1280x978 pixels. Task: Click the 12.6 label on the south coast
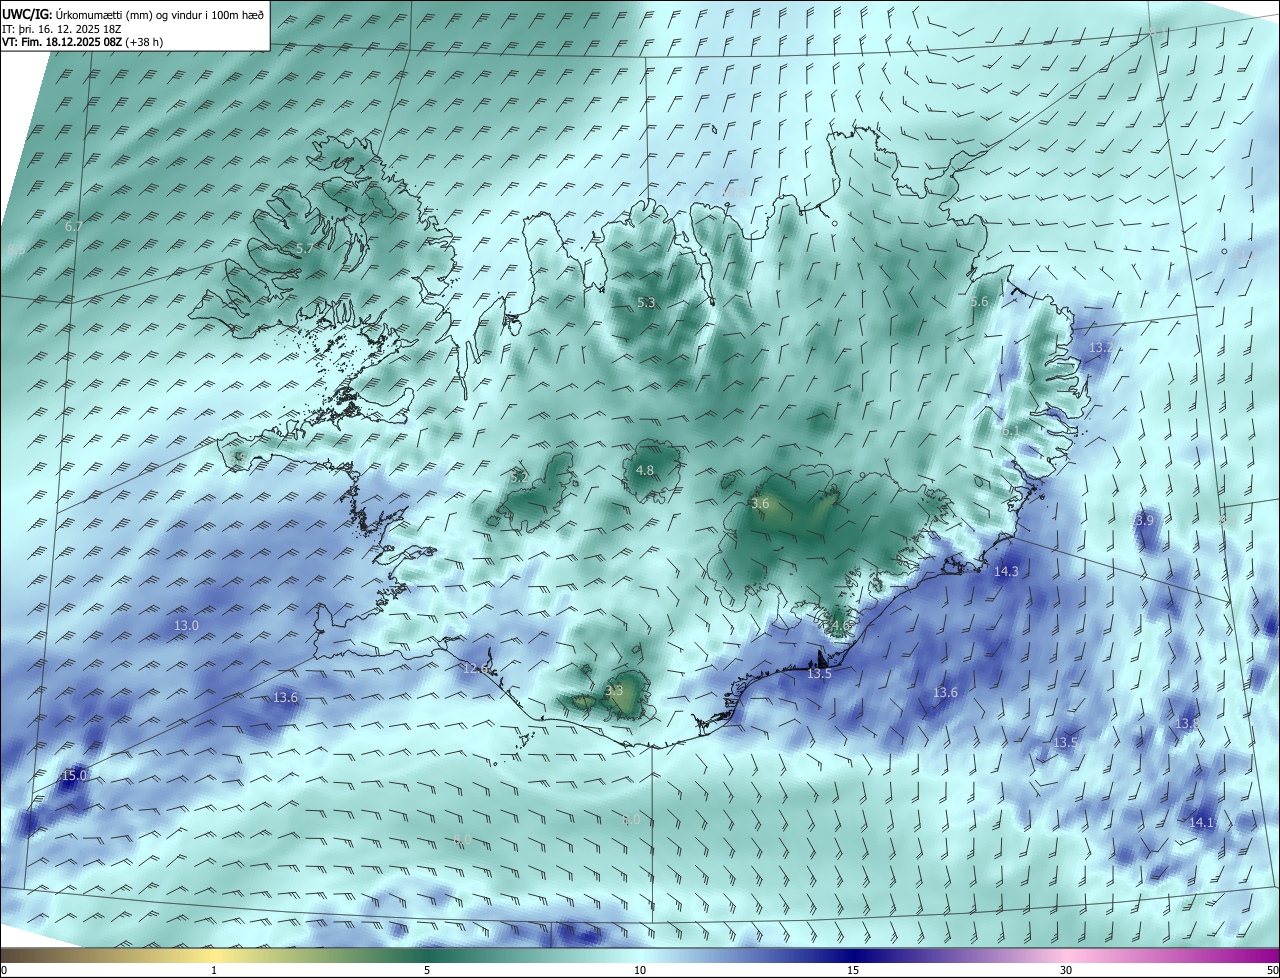476,669
